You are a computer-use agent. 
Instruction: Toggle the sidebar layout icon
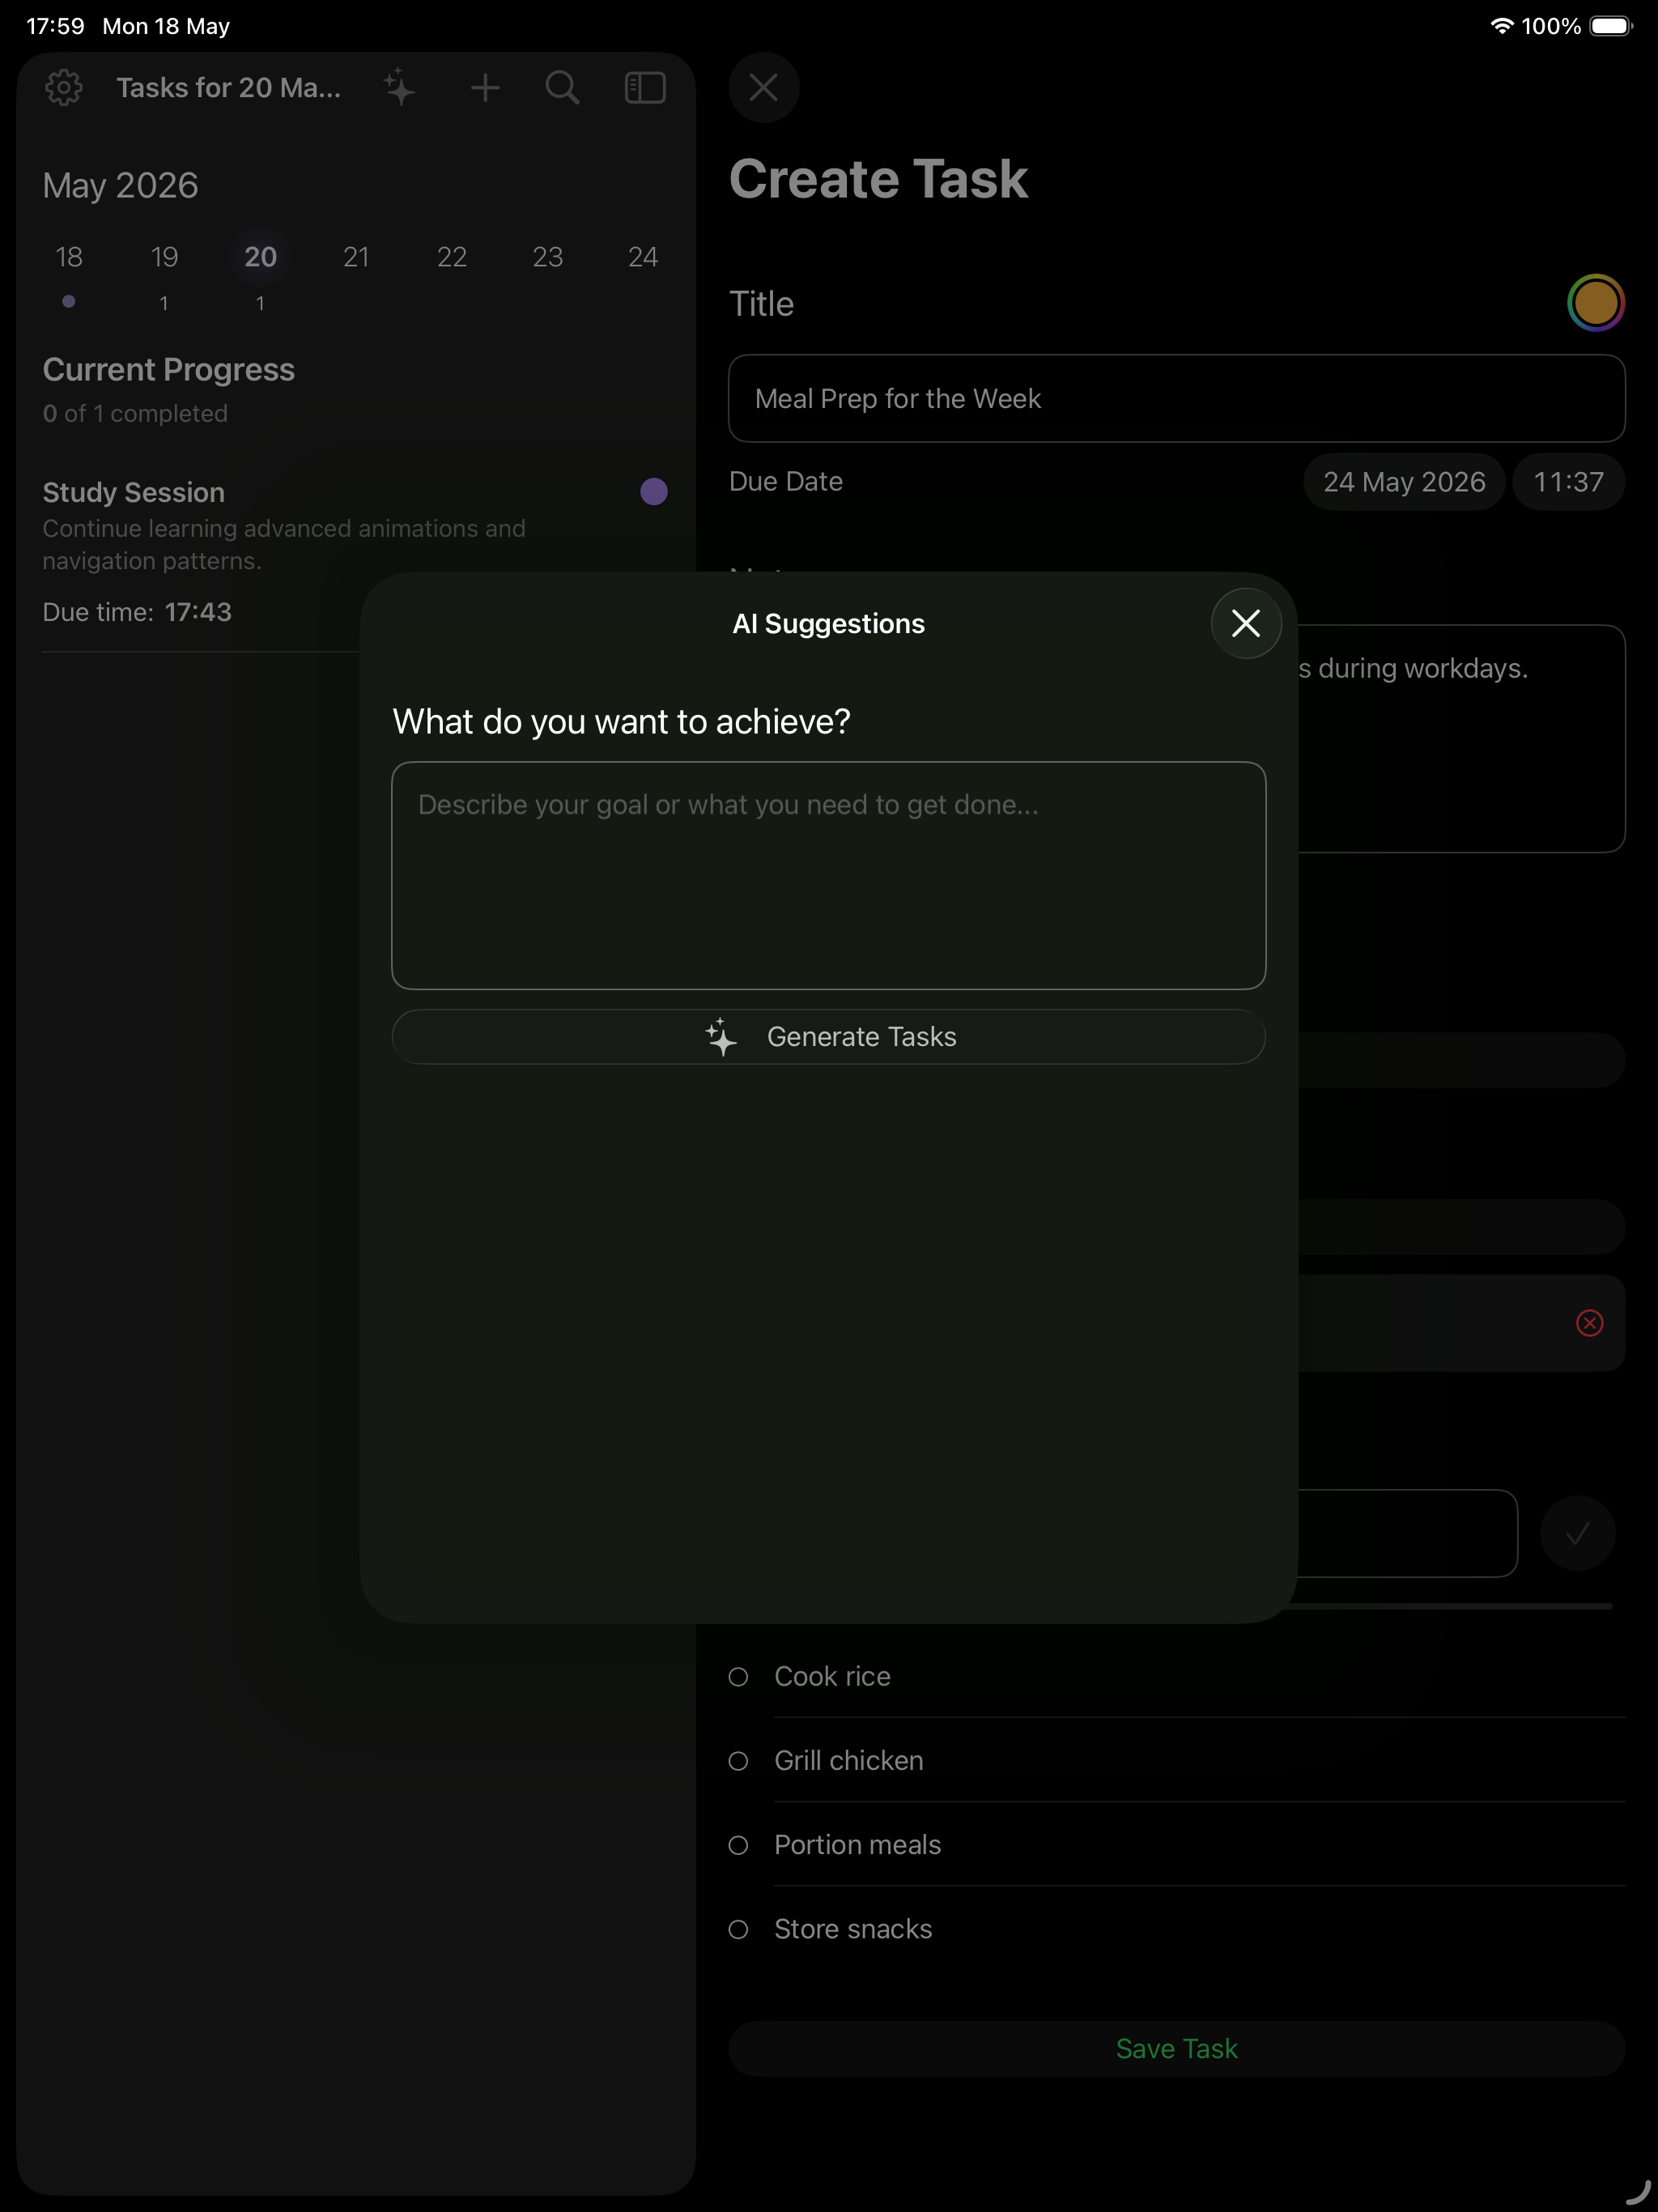click(645, 88)
